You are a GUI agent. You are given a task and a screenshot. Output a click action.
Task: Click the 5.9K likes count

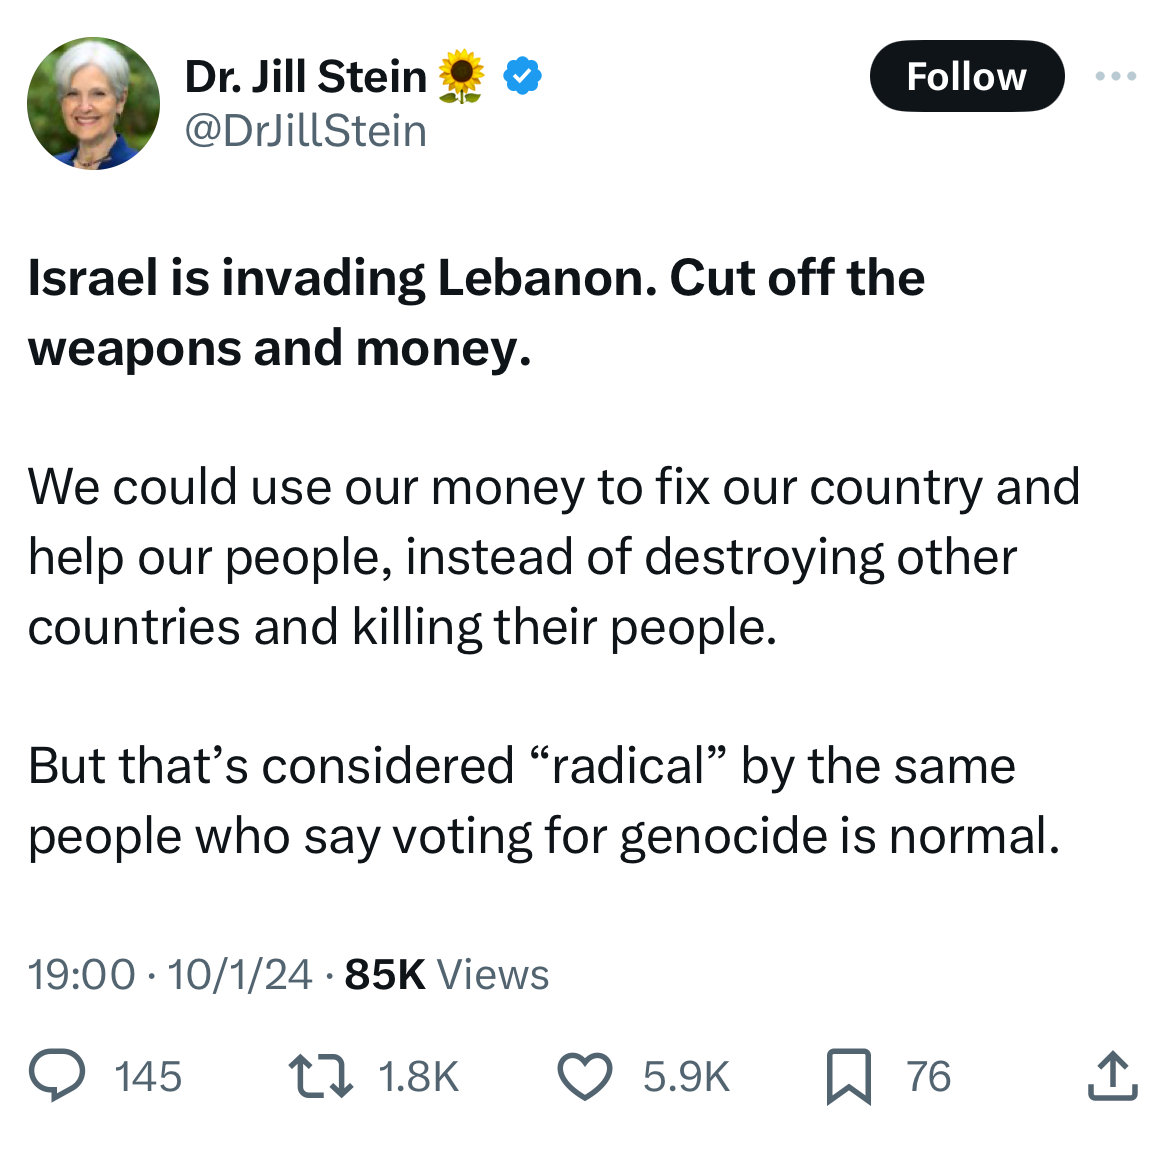(x=686, y=1076)
